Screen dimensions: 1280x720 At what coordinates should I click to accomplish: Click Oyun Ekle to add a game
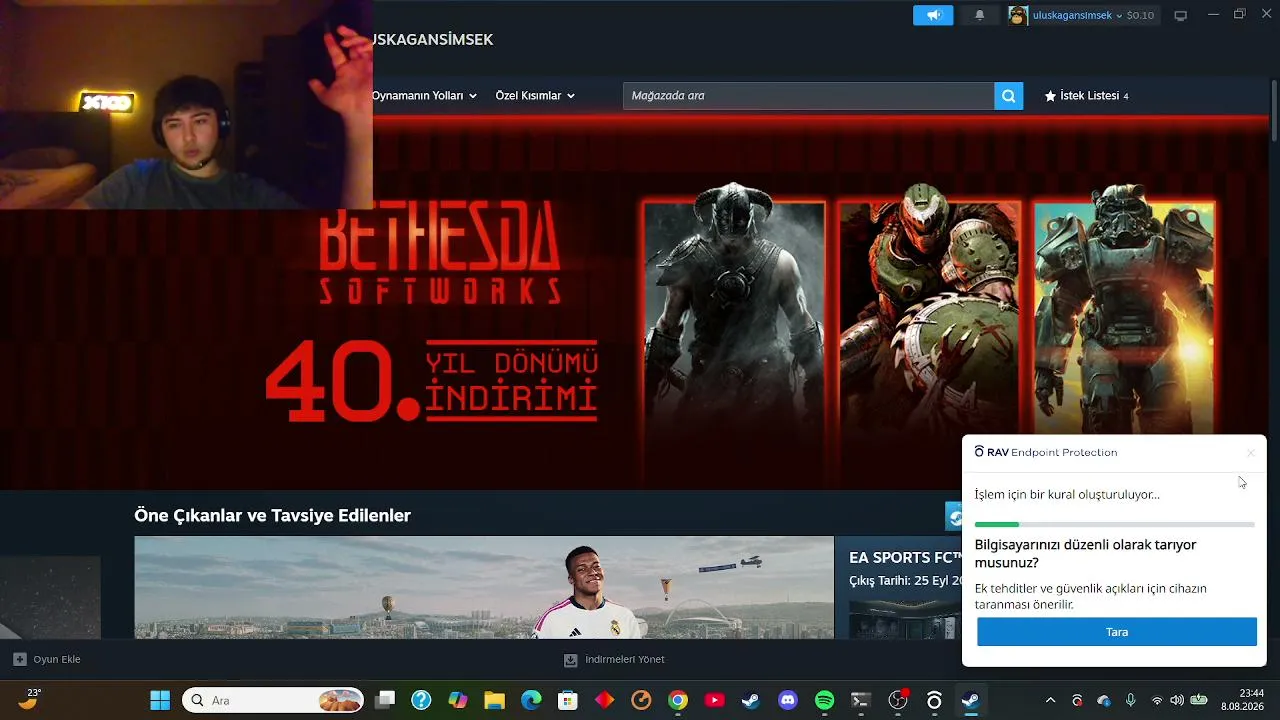click(47, 660)
